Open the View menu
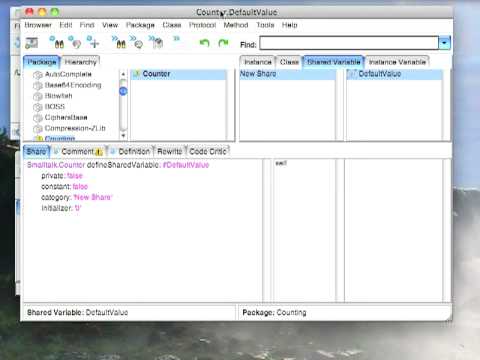Image resolution: width=480 pixels, height=360 pixels. click(x=110, y=25)
